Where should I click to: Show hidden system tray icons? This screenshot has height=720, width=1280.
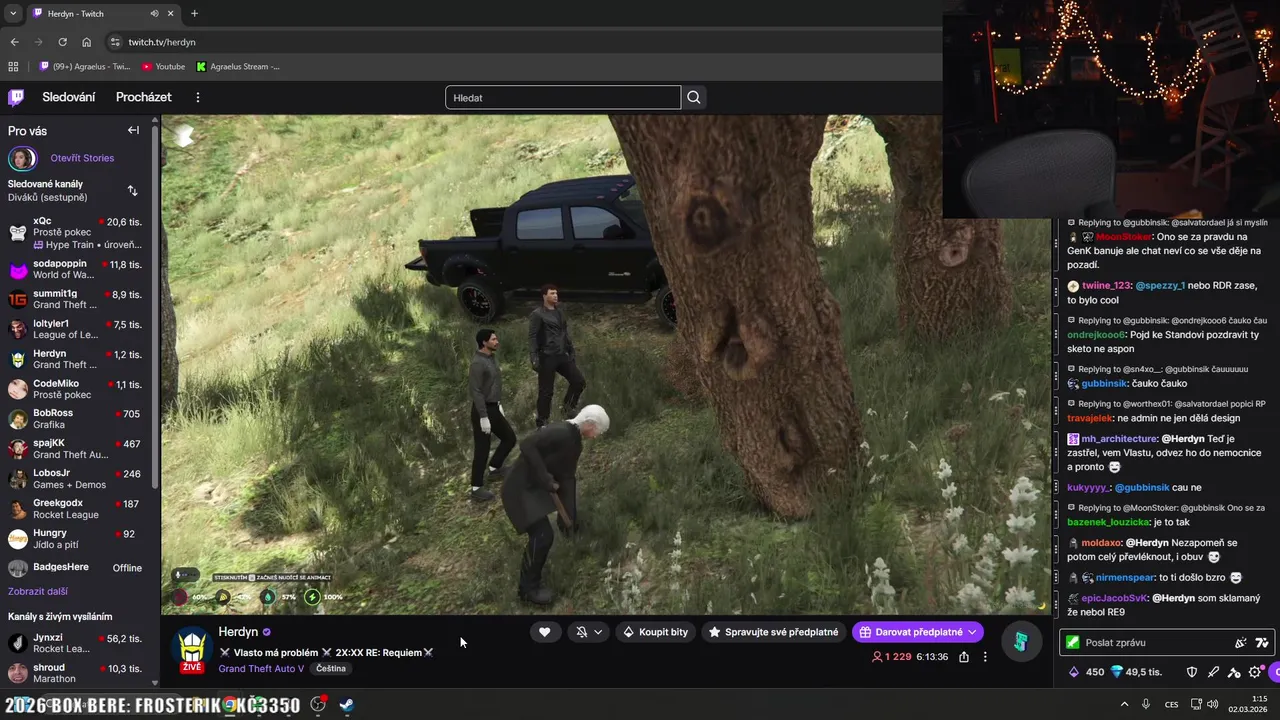click(x=1125, y=704)
